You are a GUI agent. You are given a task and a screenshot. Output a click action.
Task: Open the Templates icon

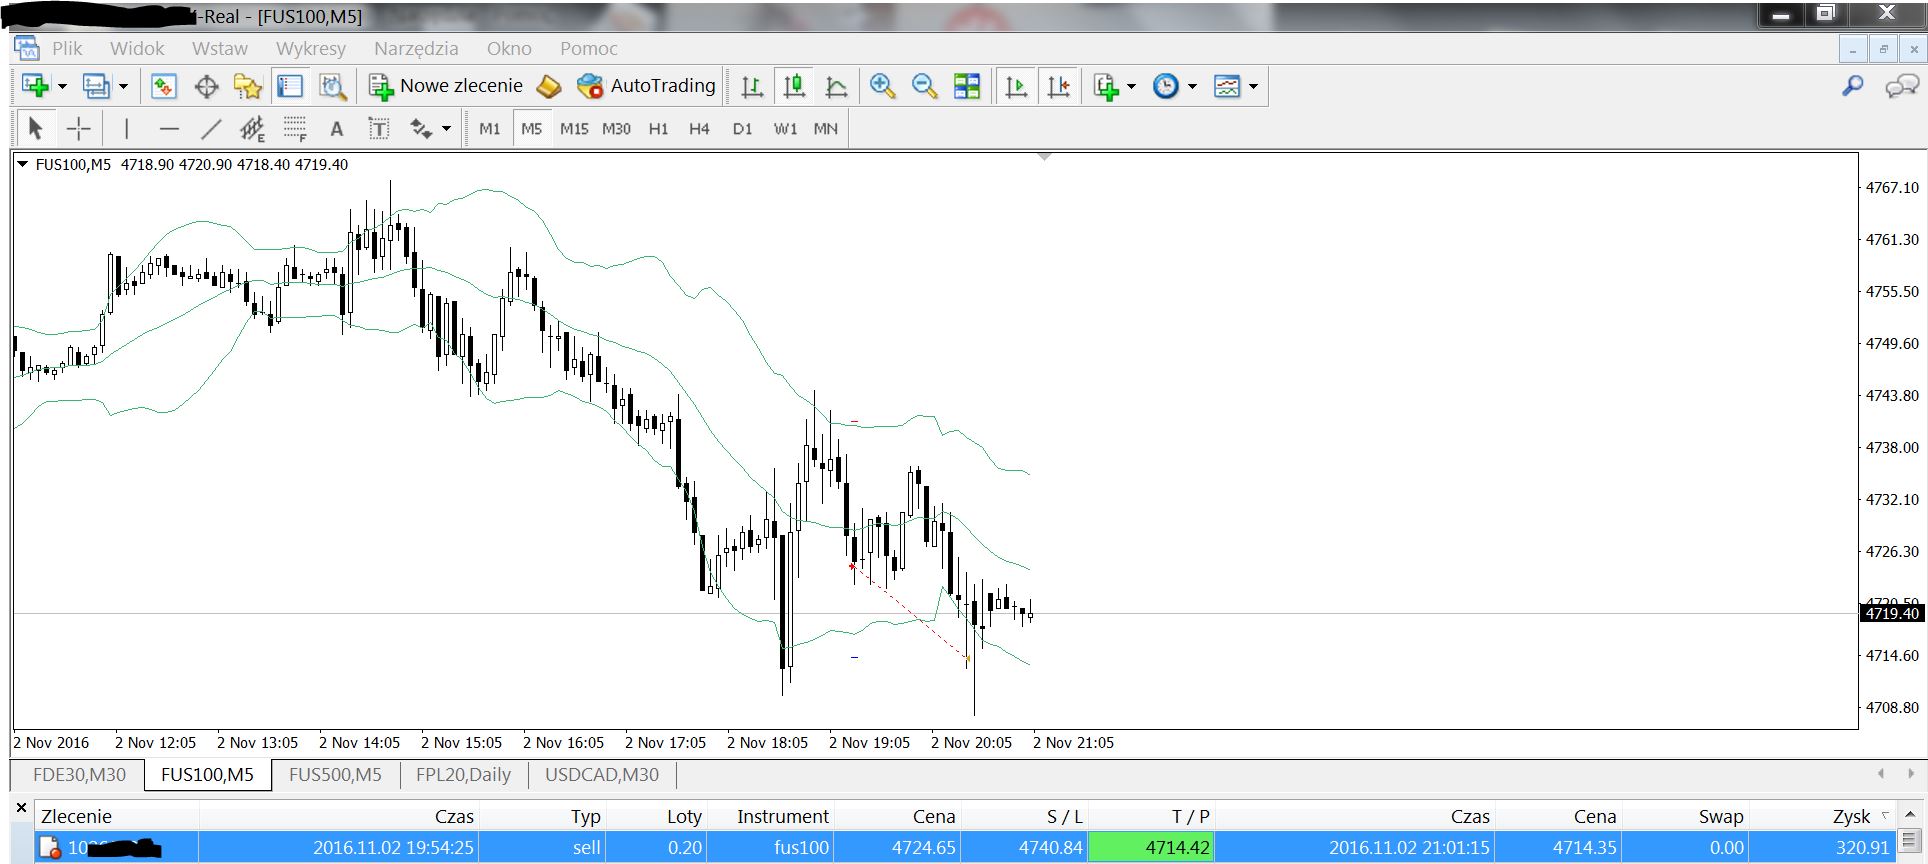tap(1226, 86)
